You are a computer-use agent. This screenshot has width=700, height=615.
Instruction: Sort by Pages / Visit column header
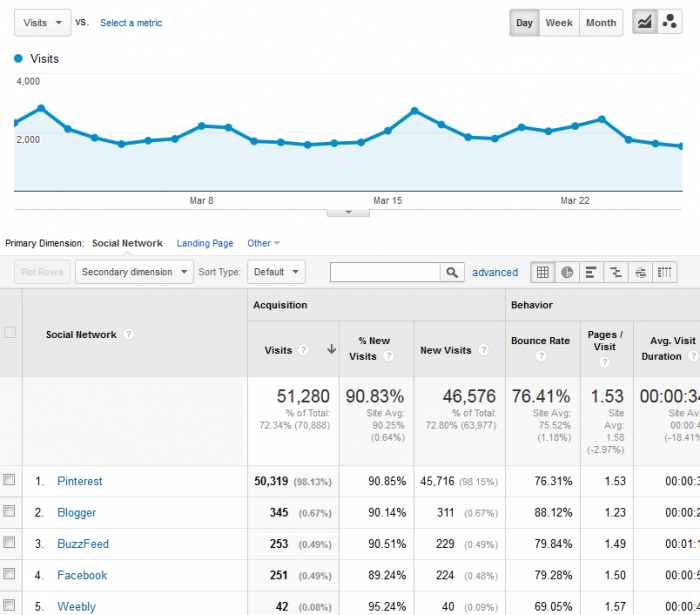[x=605, y=341]
